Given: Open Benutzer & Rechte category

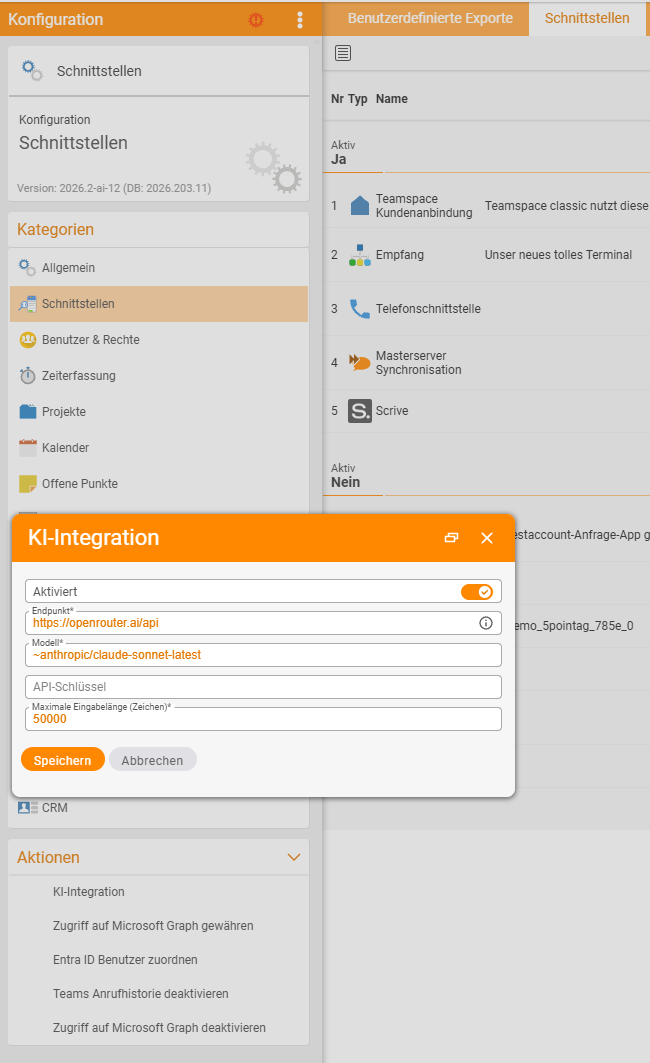Looking at the screenshot, I should [x=159, y=340].
